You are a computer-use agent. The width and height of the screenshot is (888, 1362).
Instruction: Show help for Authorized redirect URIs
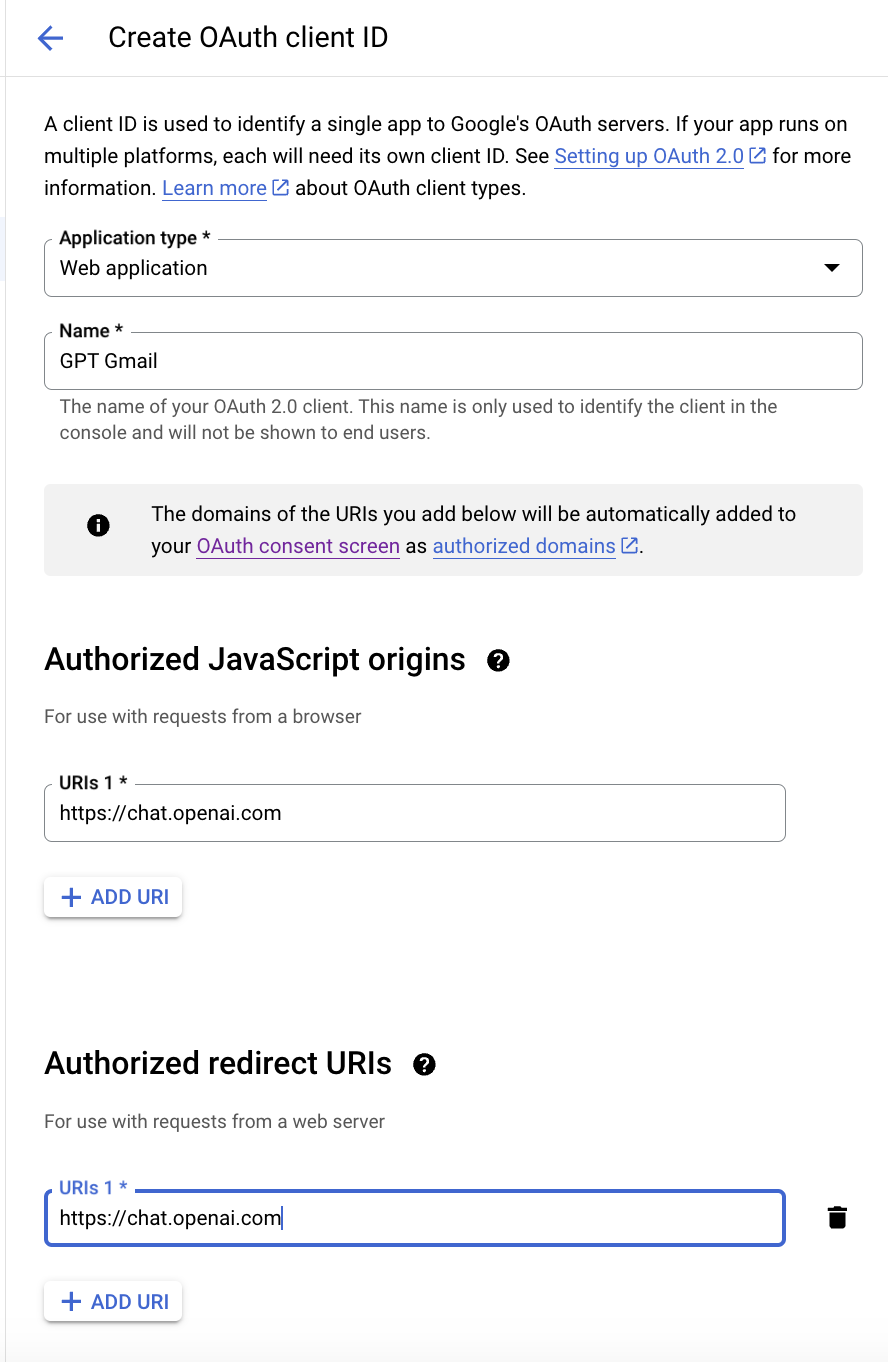coord(424,1064)
